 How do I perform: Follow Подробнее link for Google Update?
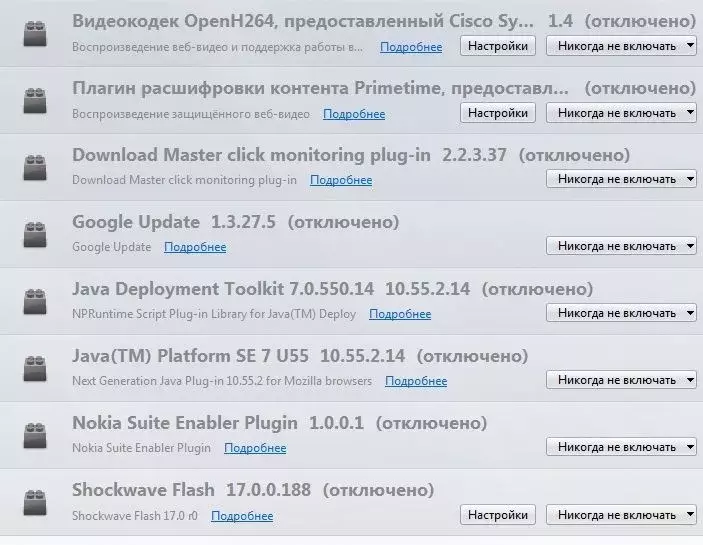(195, 247)
